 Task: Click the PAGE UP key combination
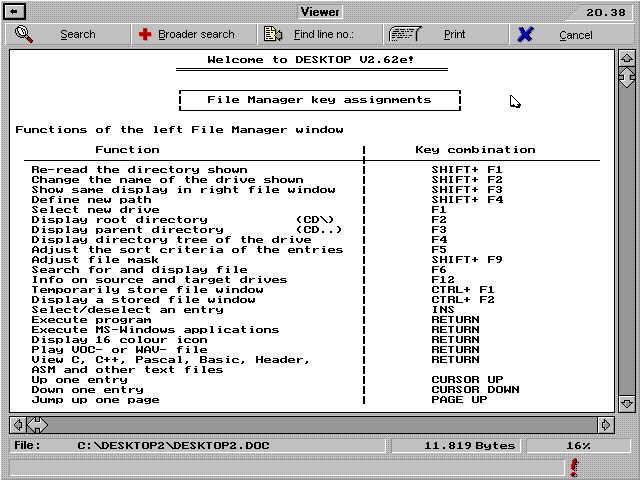(459, 400)
